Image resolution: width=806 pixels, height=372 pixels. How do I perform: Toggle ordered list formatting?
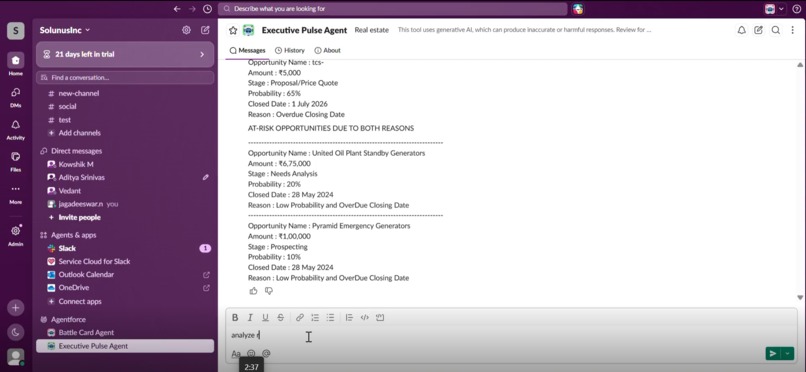(315, 318)
